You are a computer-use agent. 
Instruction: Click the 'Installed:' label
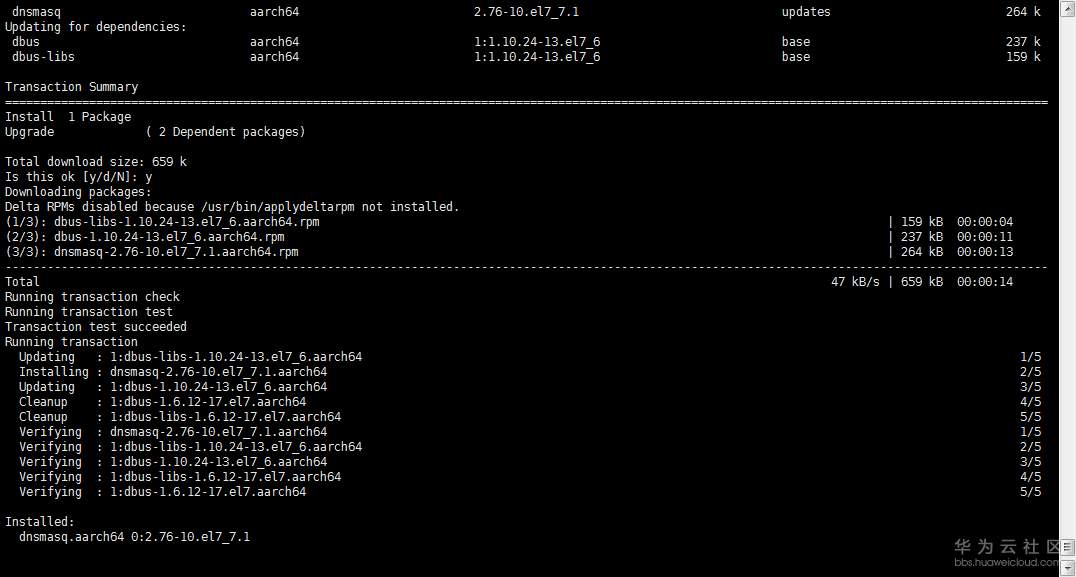(x=39, y=522)
